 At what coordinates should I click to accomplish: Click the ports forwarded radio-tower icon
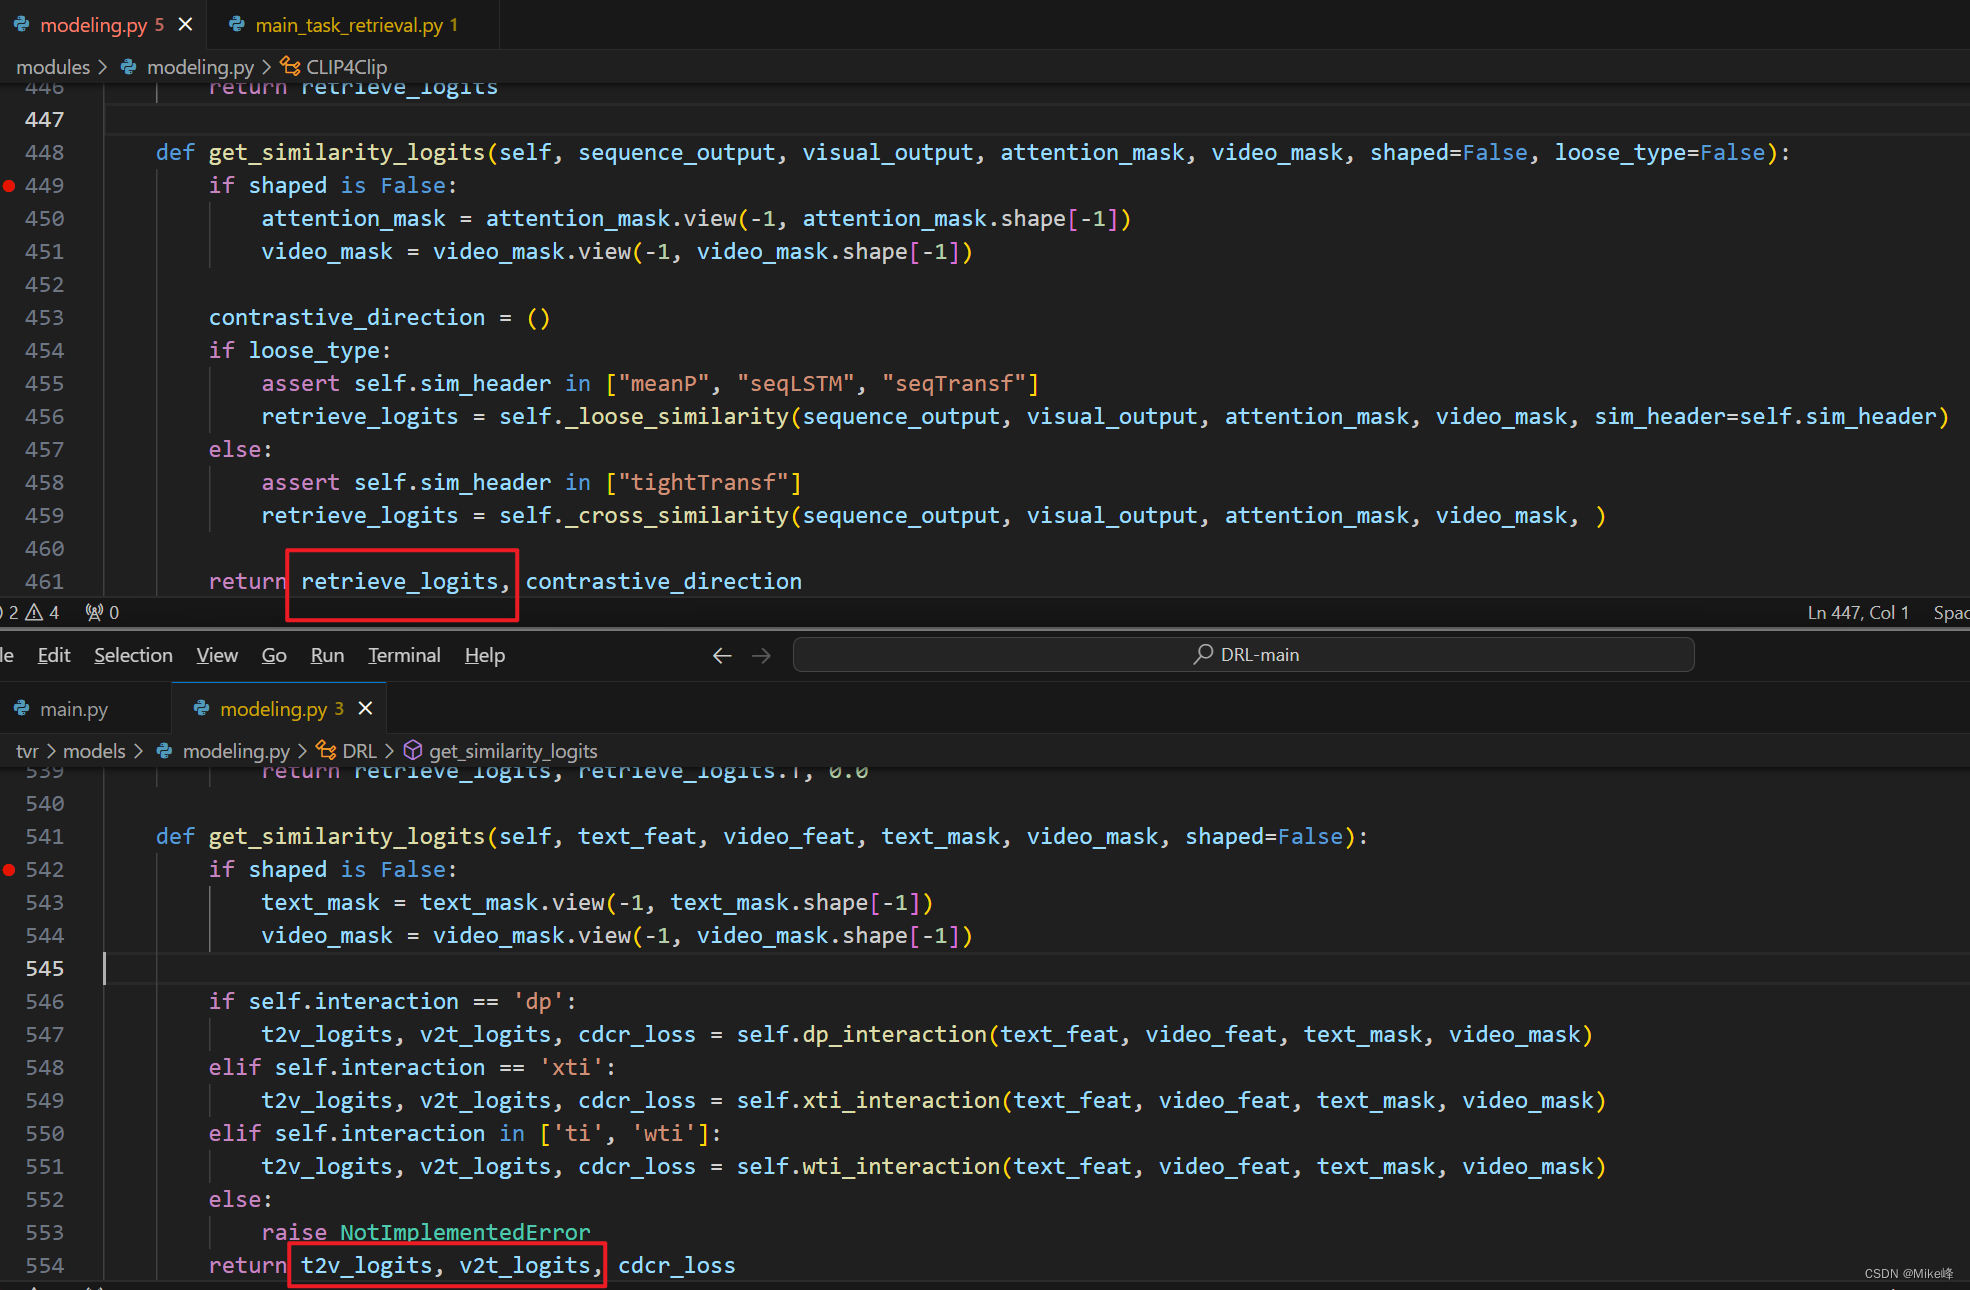click(x=95, y=612)
